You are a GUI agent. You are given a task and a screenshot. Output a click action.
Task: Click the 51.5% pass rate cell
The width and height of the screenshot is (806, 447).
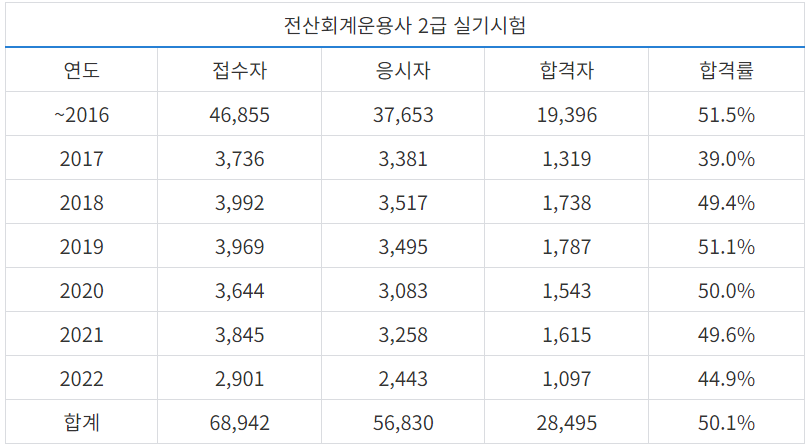tap(726, 114)
